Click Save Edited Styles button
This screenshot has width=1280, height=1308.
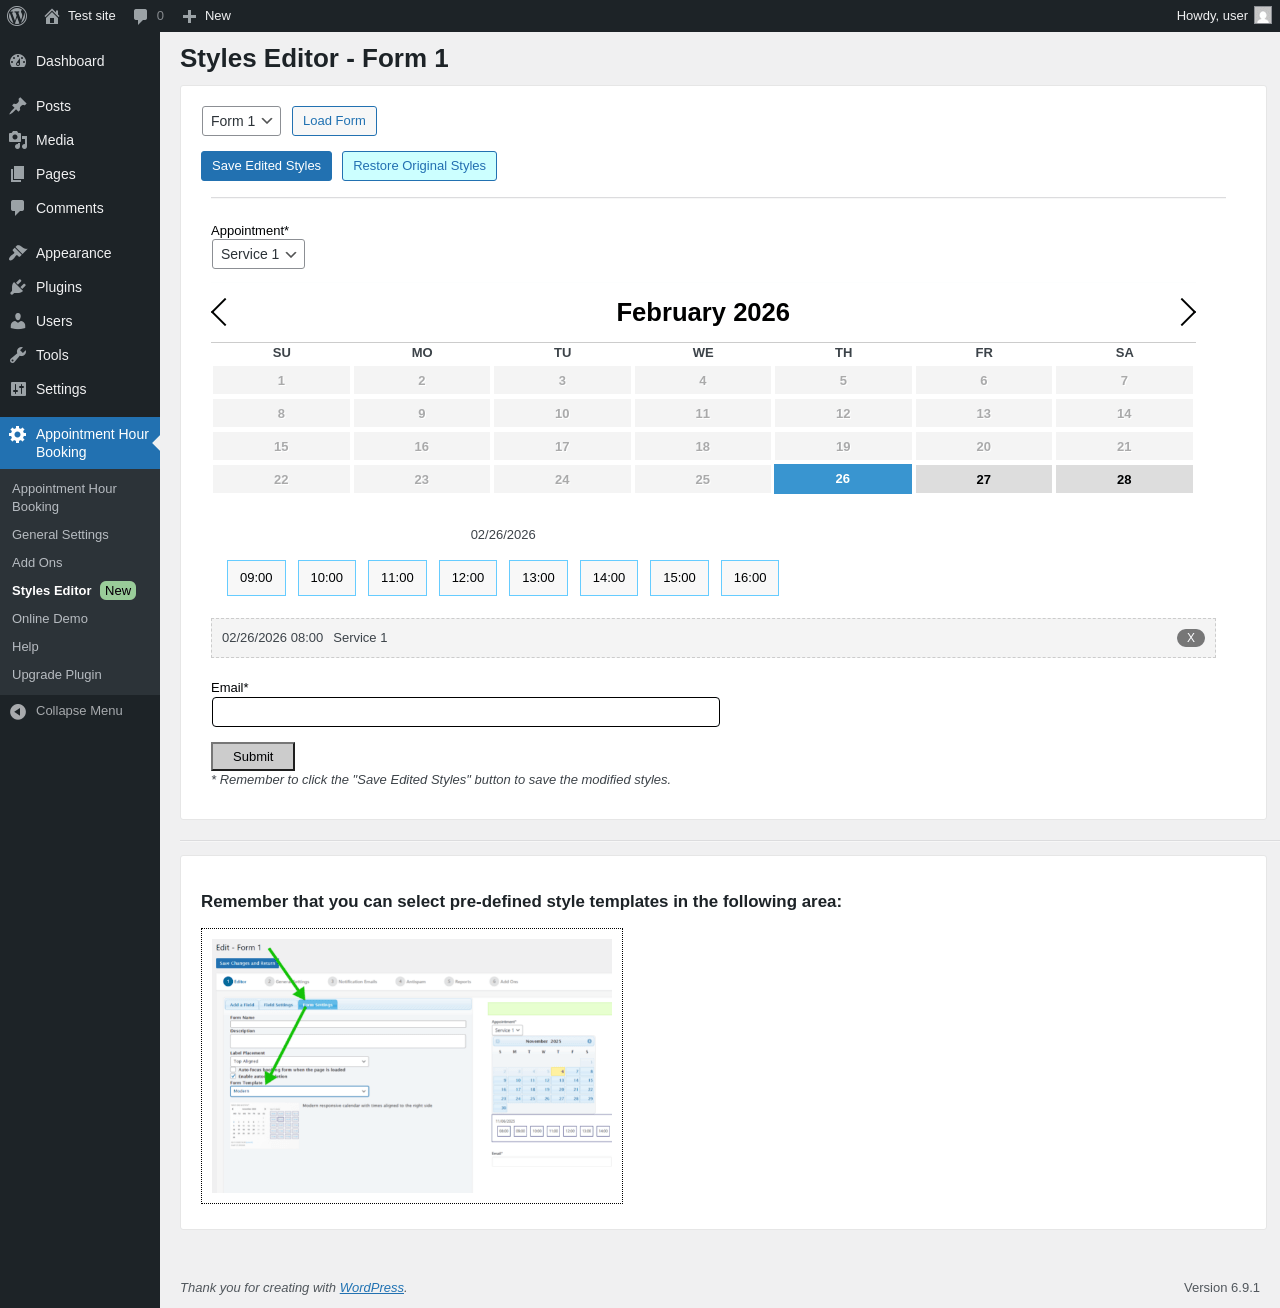pyautogui.click(x=266, y=166)
